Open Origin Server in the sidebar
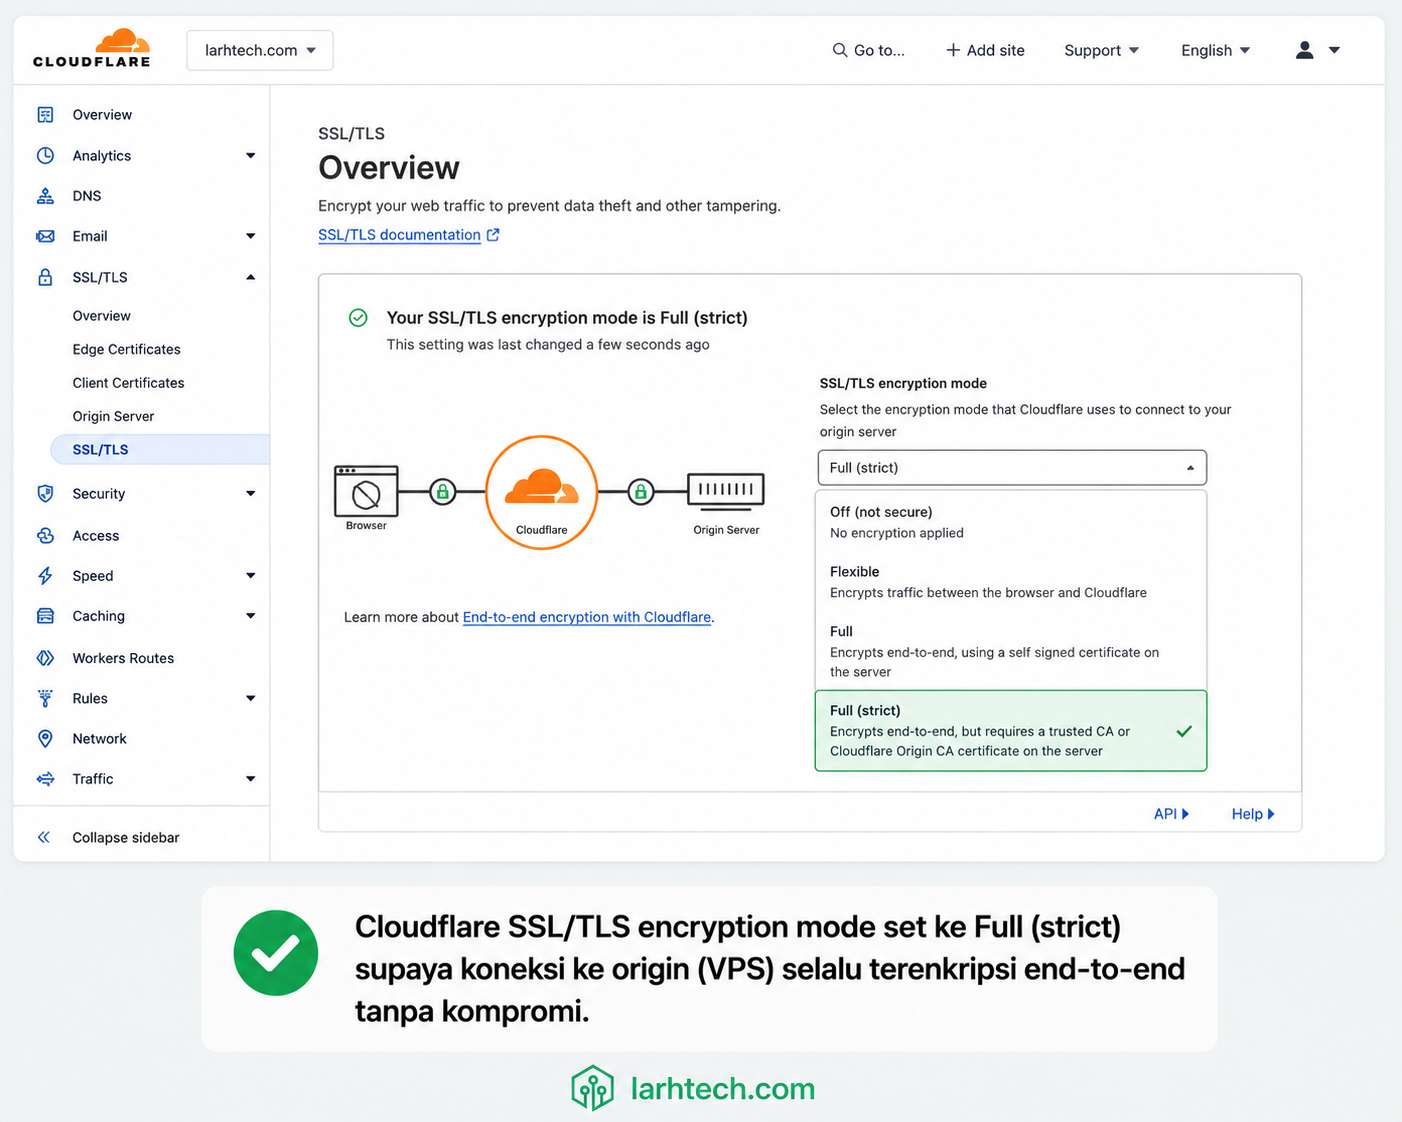 pos(114,416)
